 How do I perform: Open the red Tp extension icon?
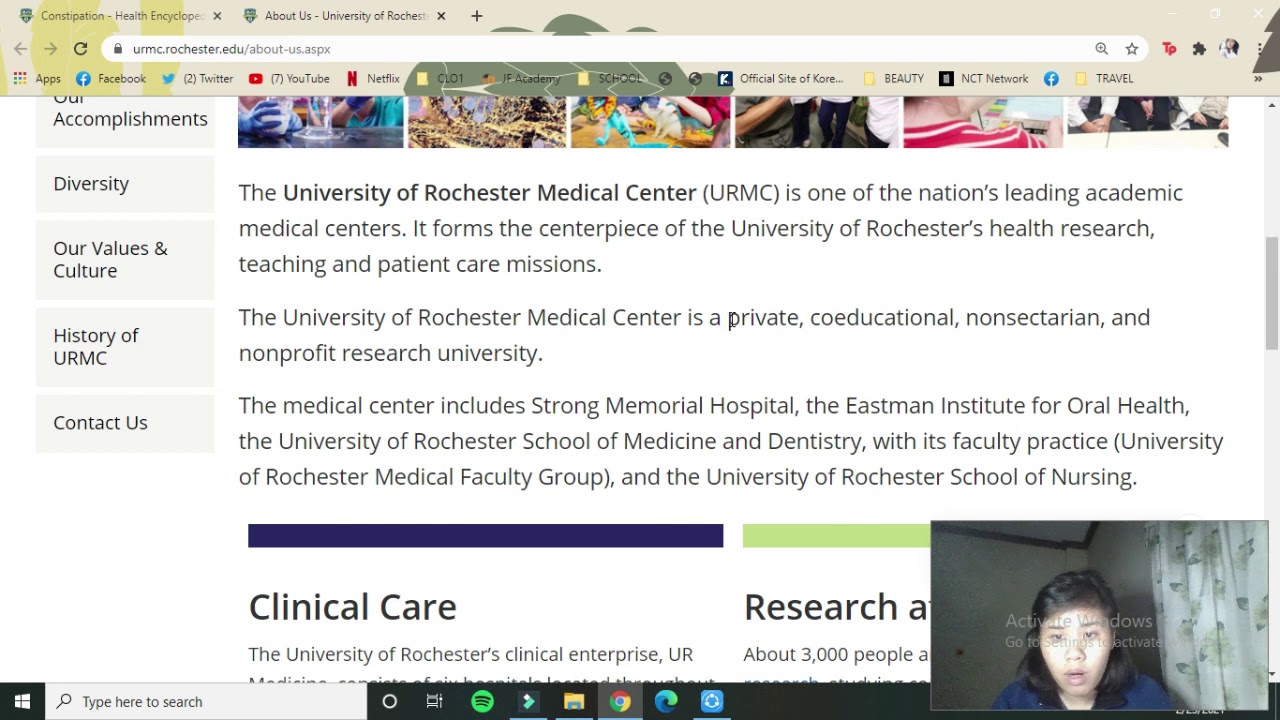tap(1169, 48)
